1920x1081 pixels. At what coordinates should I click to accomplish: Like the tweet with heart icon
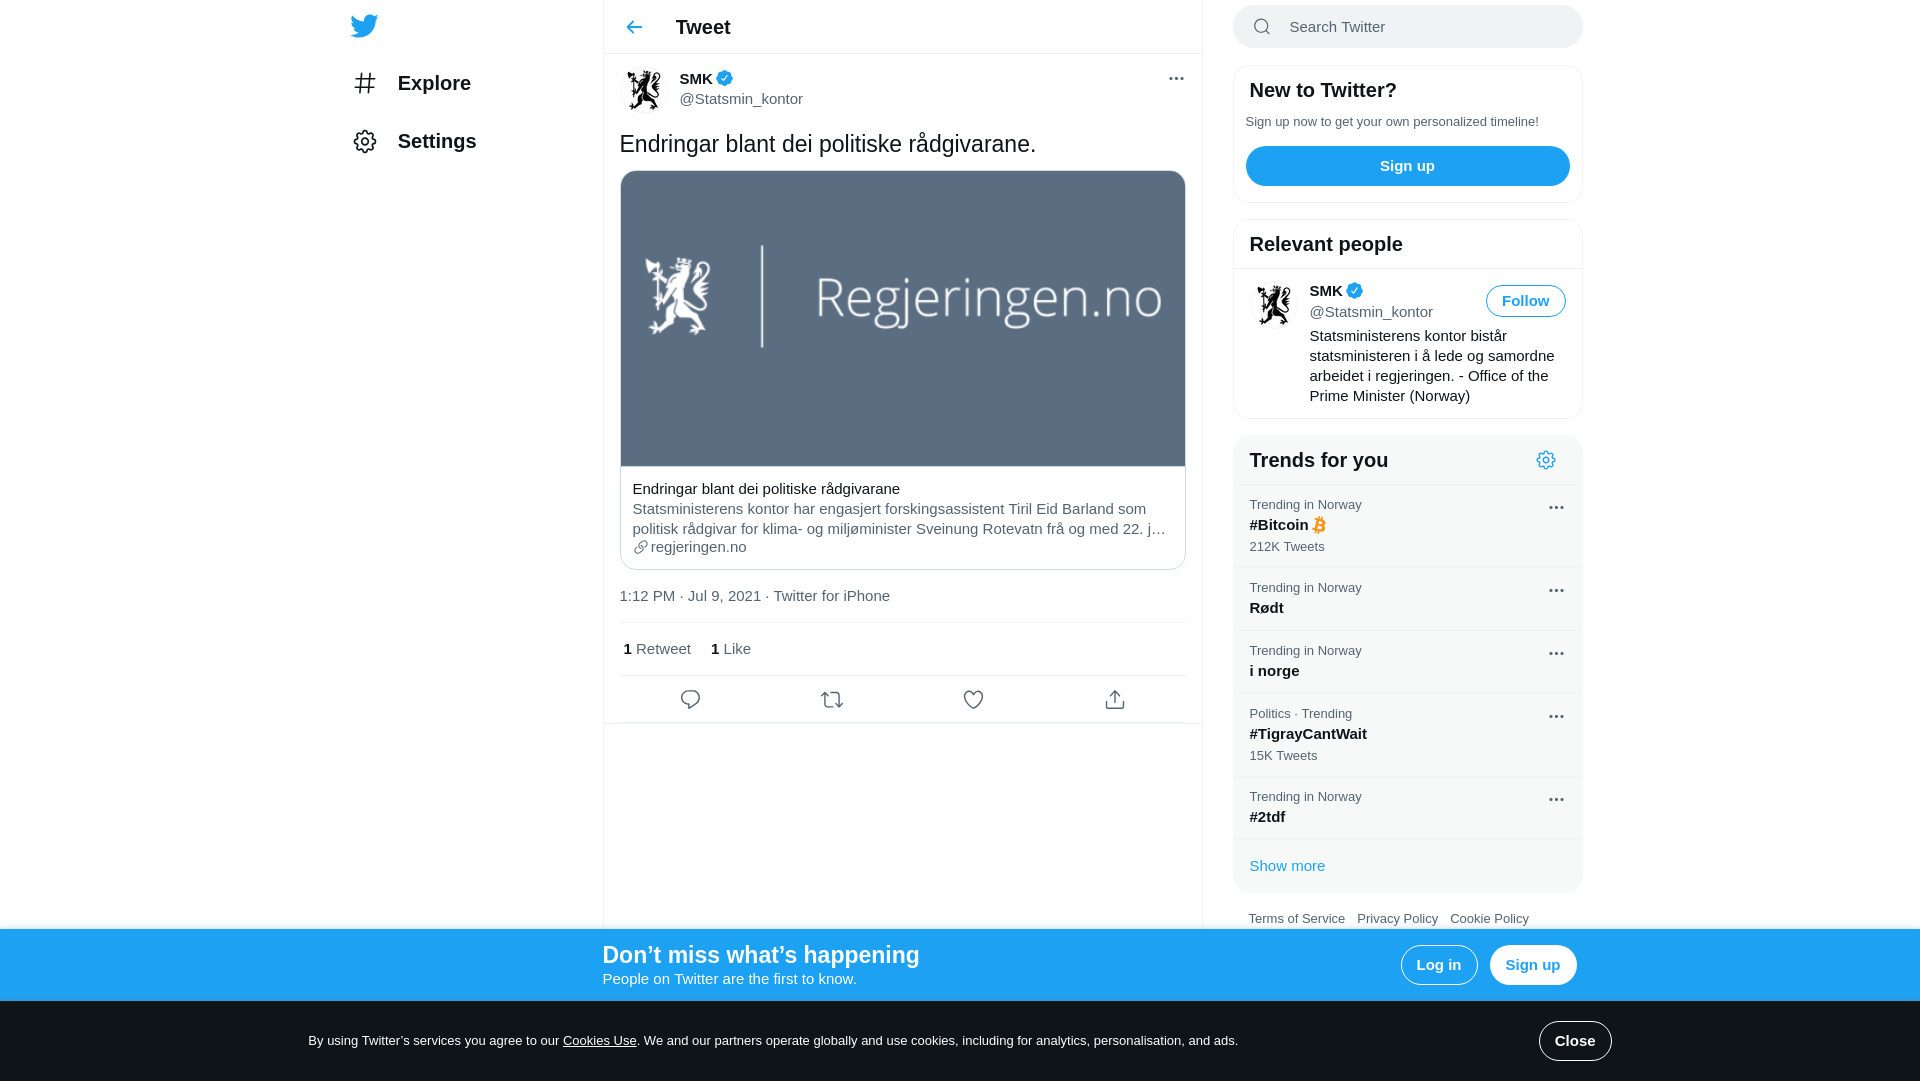tap(973, 700)
